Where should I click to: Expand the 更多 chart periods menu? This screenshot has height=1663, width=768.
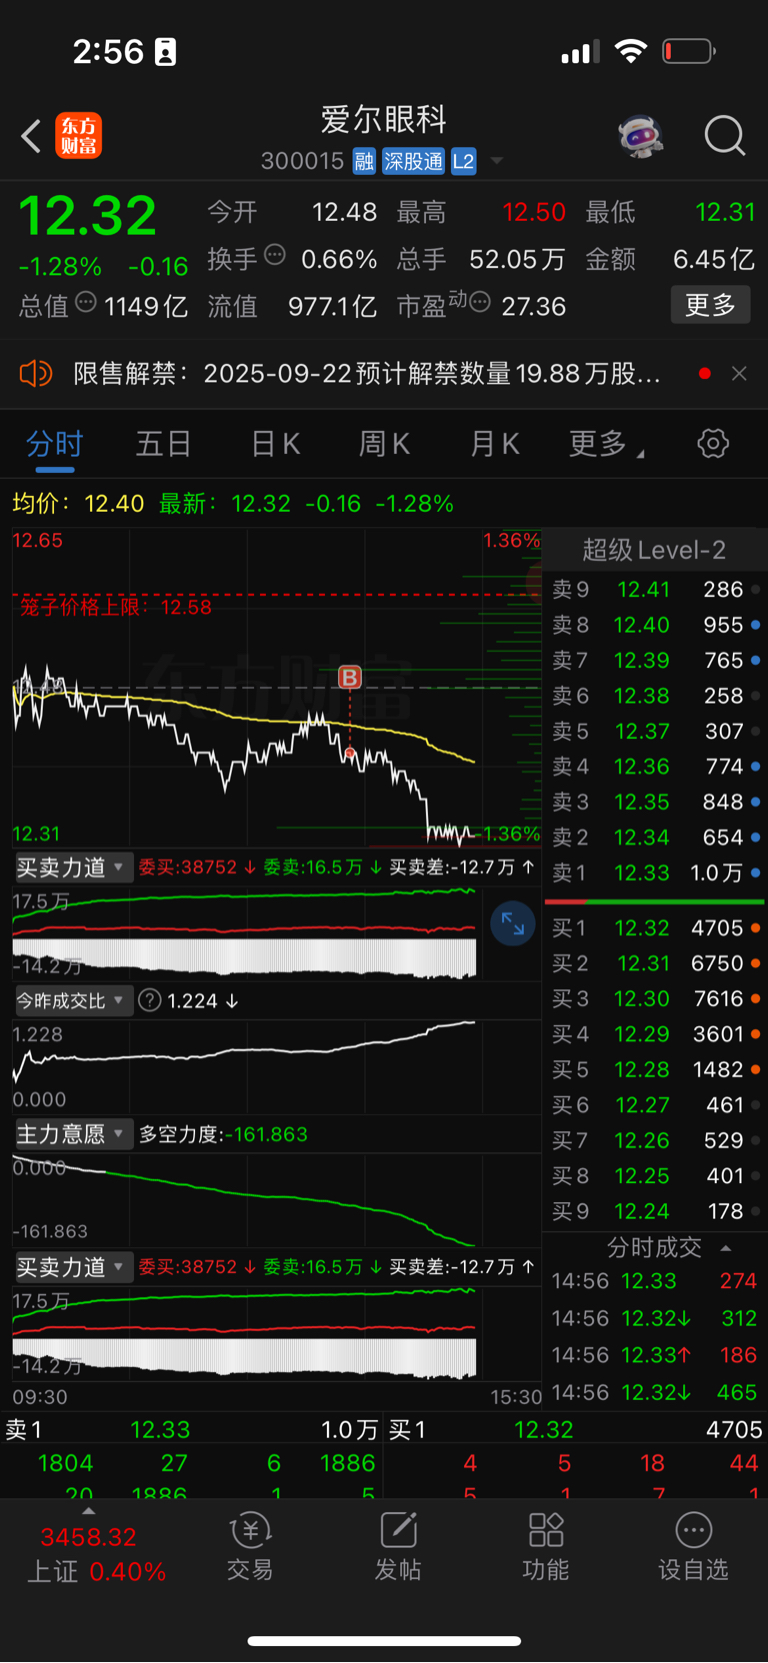pos(606,444)
